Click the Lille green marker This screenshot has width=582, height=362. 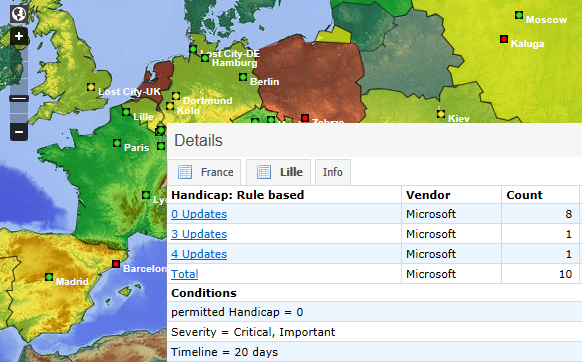(x=126, y=112)
